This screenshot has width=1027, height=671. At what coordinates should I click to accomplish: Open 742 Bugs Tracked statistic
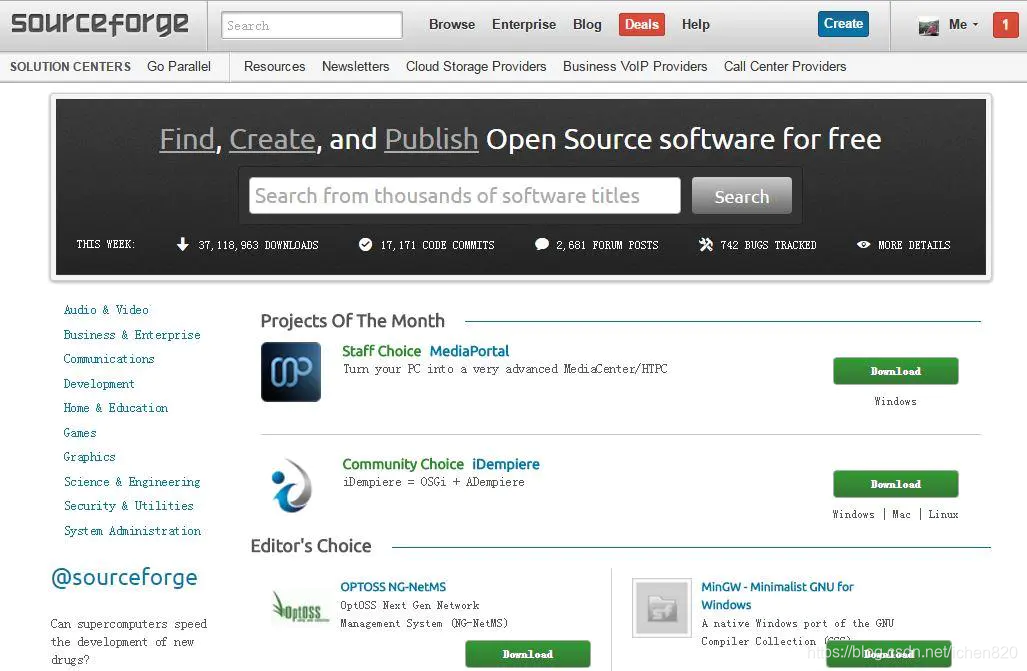768,245
